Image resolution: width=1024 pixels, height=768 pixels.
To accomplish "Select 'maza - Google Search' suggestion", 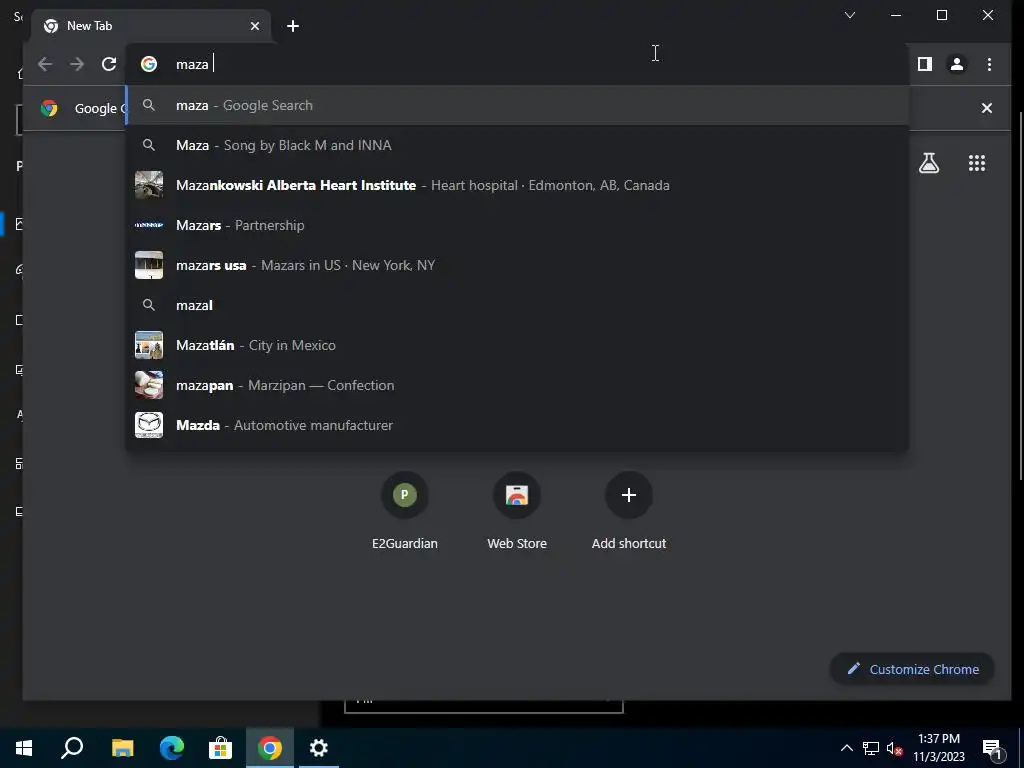I will tap(517, 105).
